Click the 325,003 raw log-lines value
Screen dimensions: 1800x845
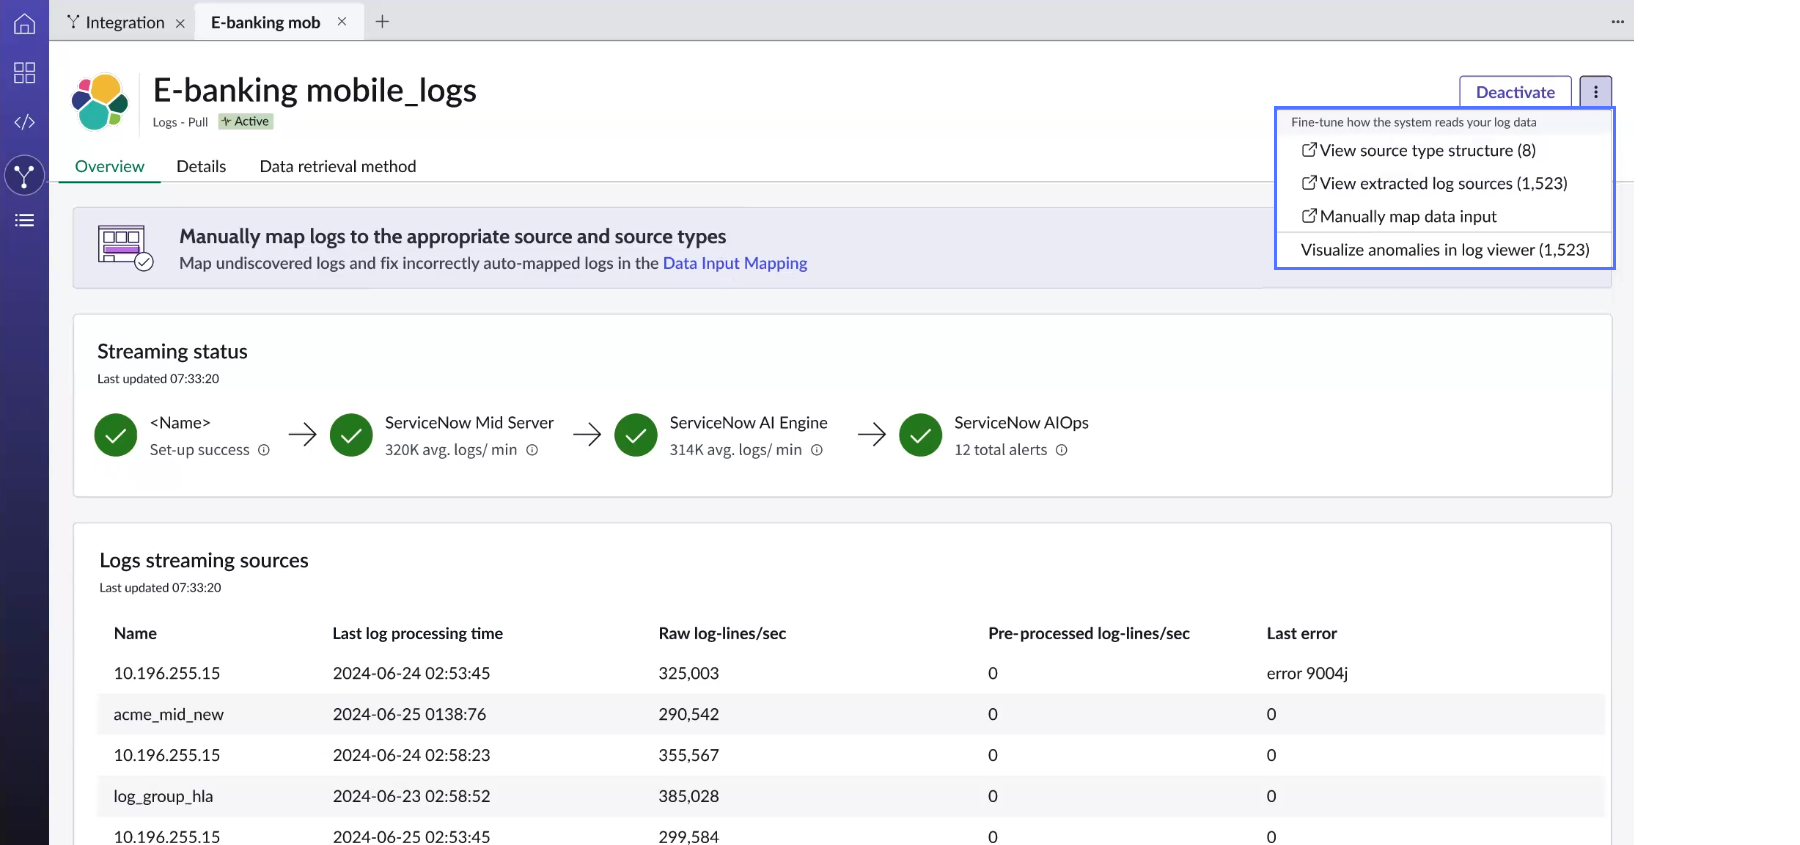(689, 673)
